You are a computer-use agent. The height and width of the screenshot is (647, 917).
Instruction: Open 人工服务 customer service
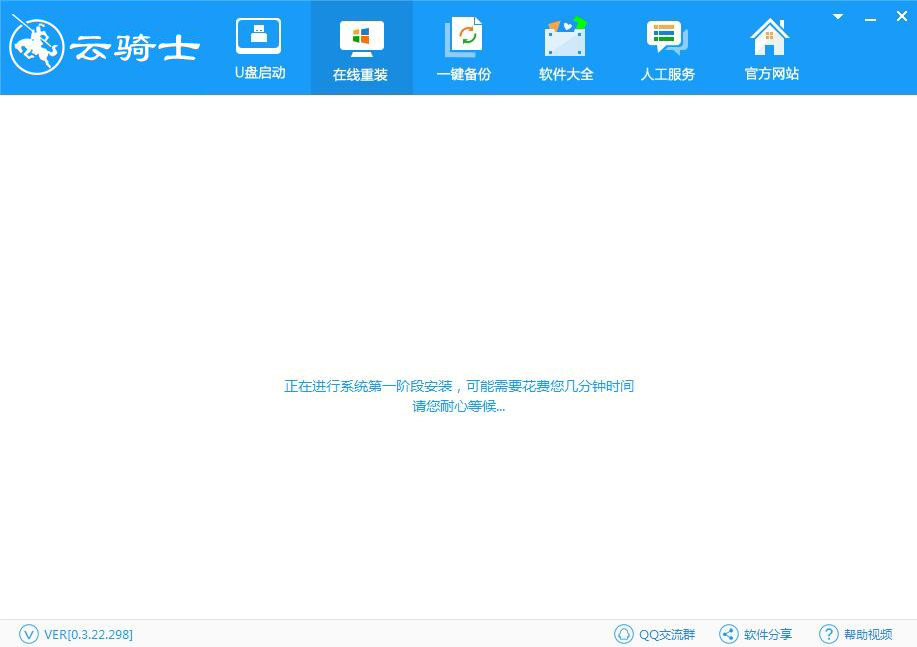[x=667, y=46]
